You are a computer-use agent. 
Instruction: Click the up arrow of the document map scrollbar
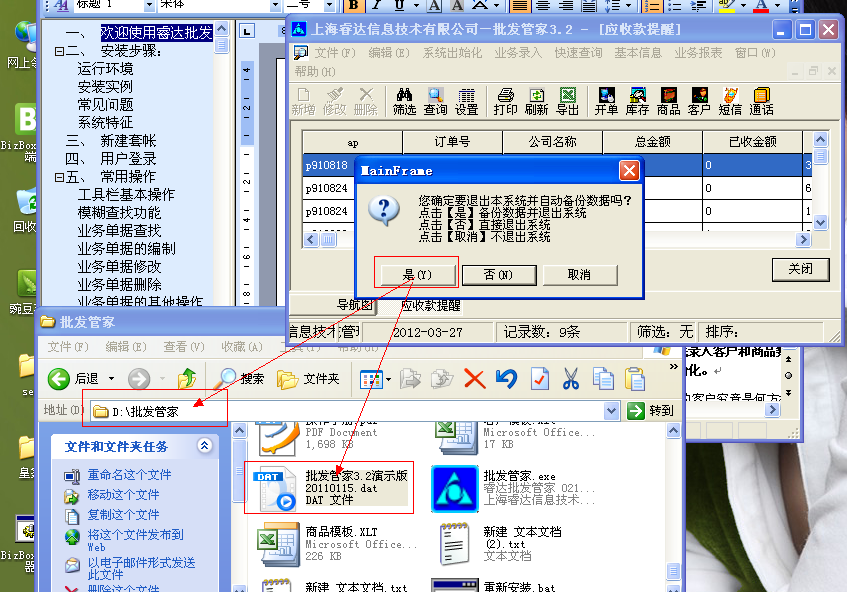point(221,28)
